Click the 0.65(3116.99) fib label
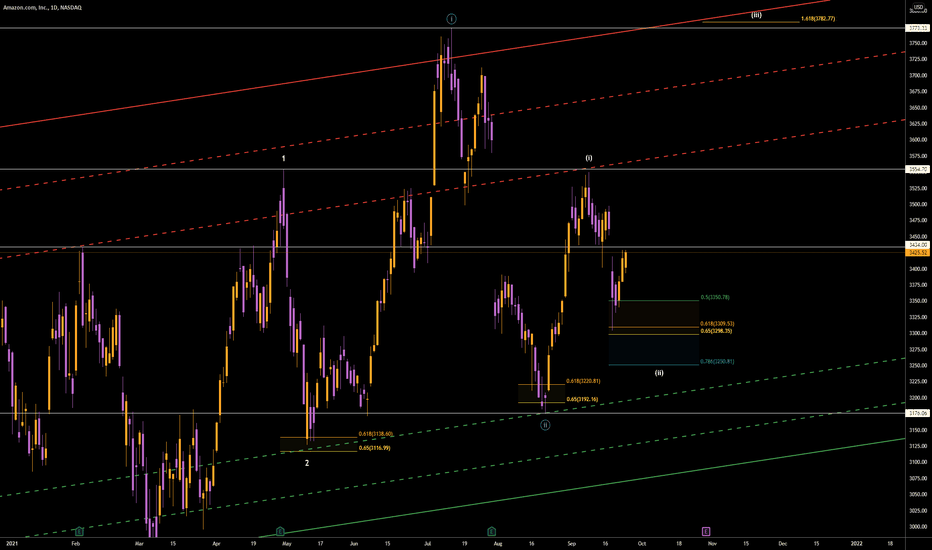 pyautogui.click(x=374, y=448)
